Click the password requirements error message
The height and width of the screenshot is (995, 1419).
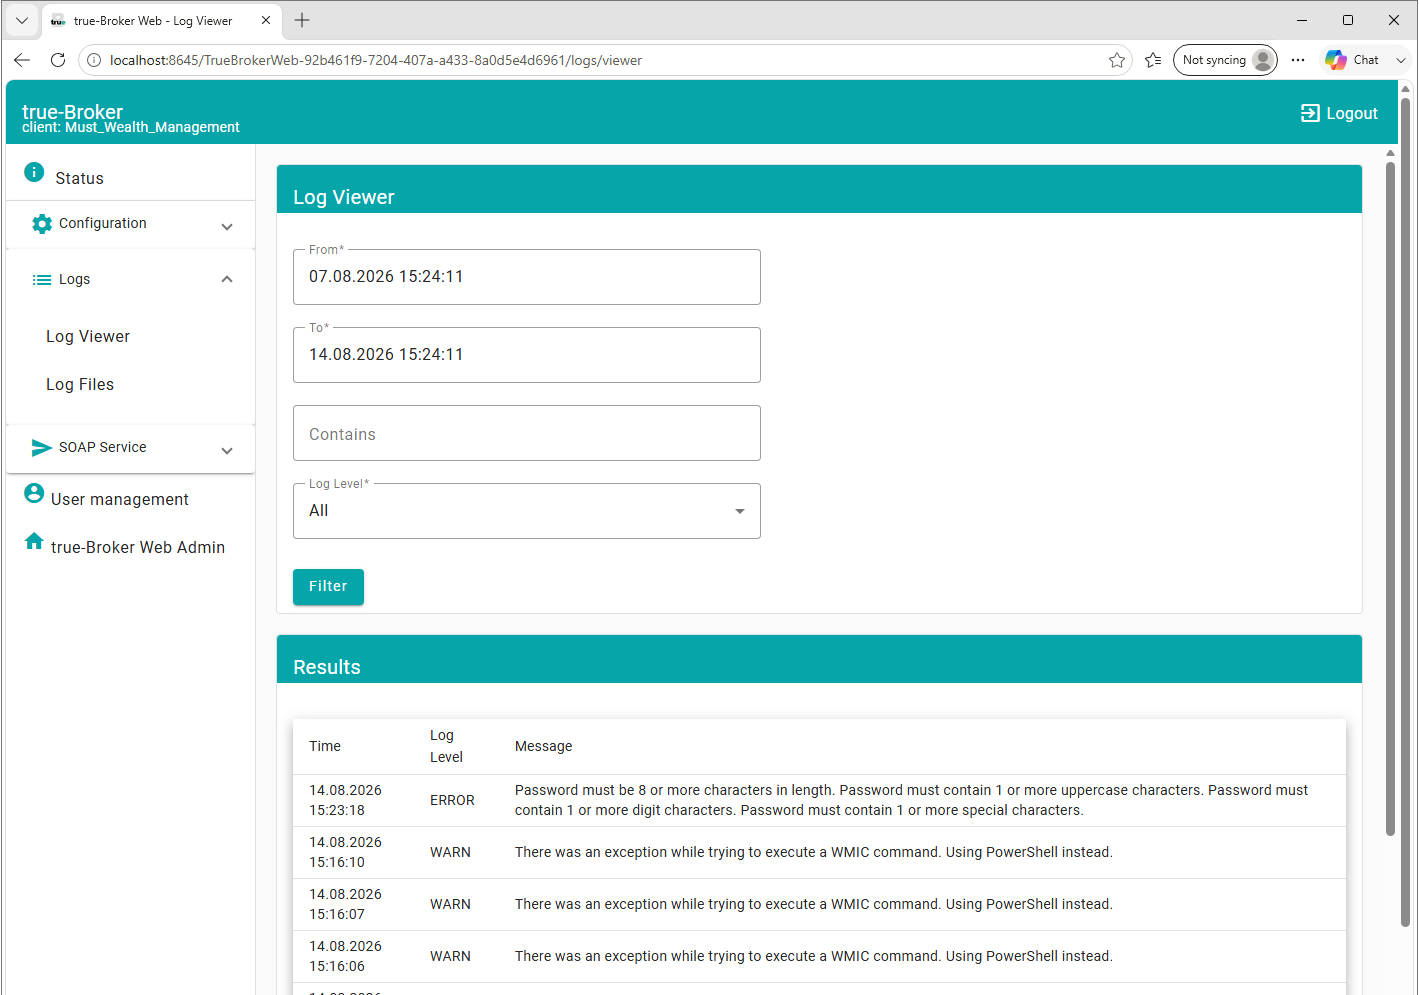(x=911, y=801)
